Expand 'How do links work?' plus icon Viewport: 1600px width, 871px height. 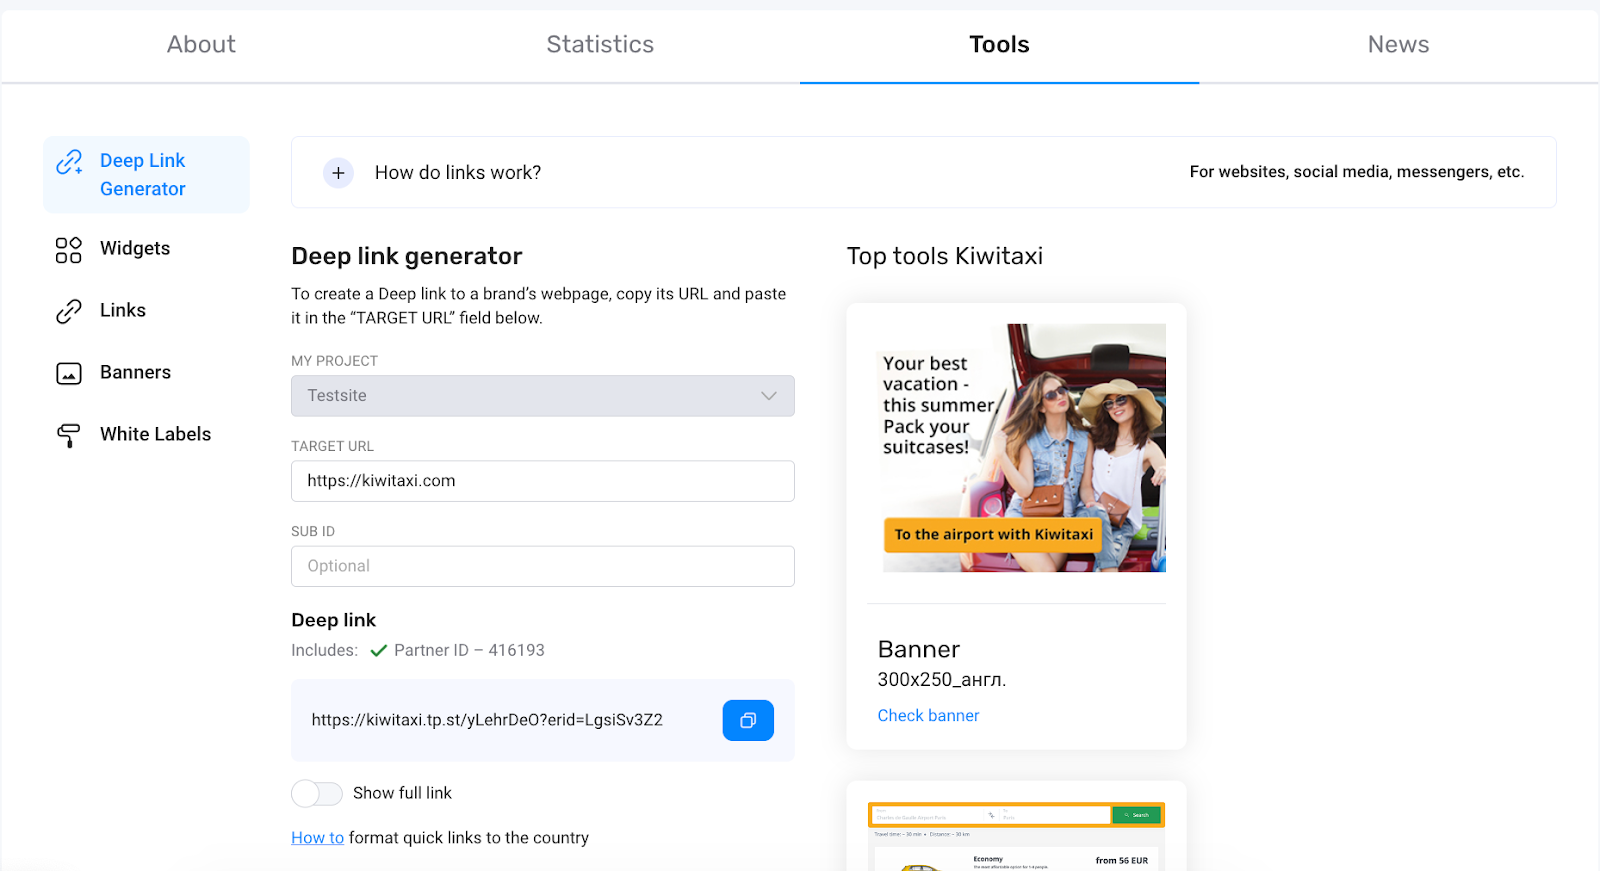click(338, 173)
